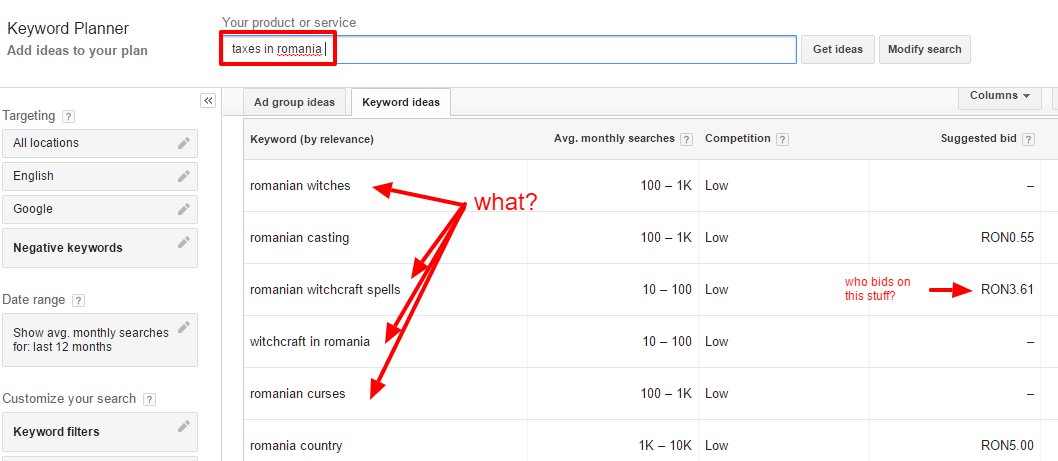Open help icon for Suggested bid column

[1028, 140]
